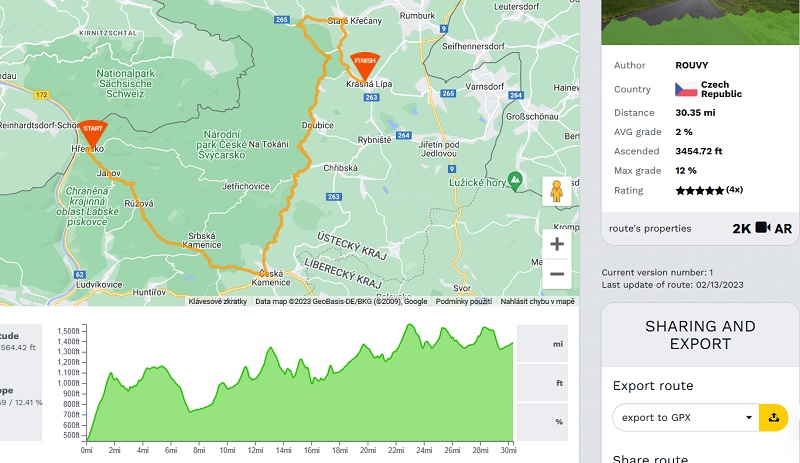
Task: Click the Lužické hory green park marker
Action: point(514,179)
